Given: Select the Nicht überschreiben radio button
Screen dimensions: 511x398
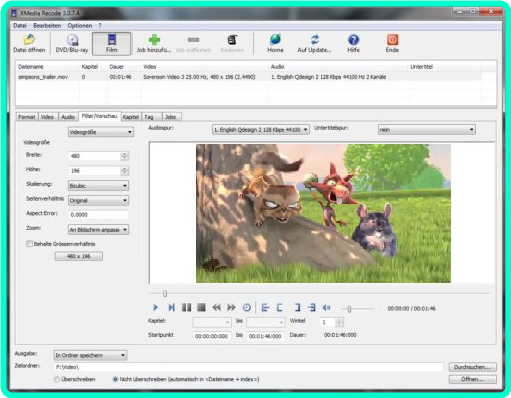Looking at the screenshot, I should click(x=115, y=379).
